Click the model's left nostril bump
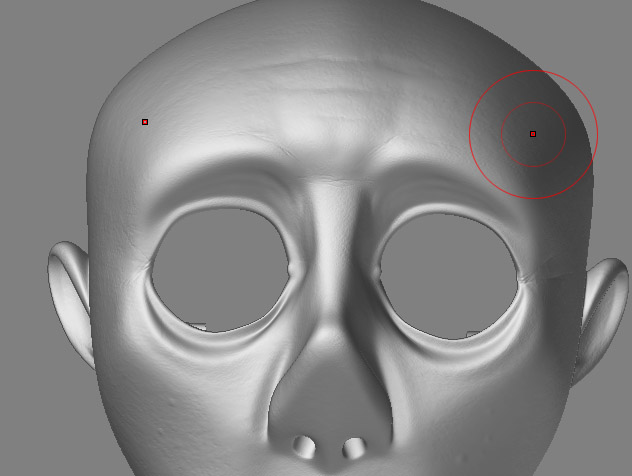The width and height of the screenshot is (632, 476). [304, 446]
